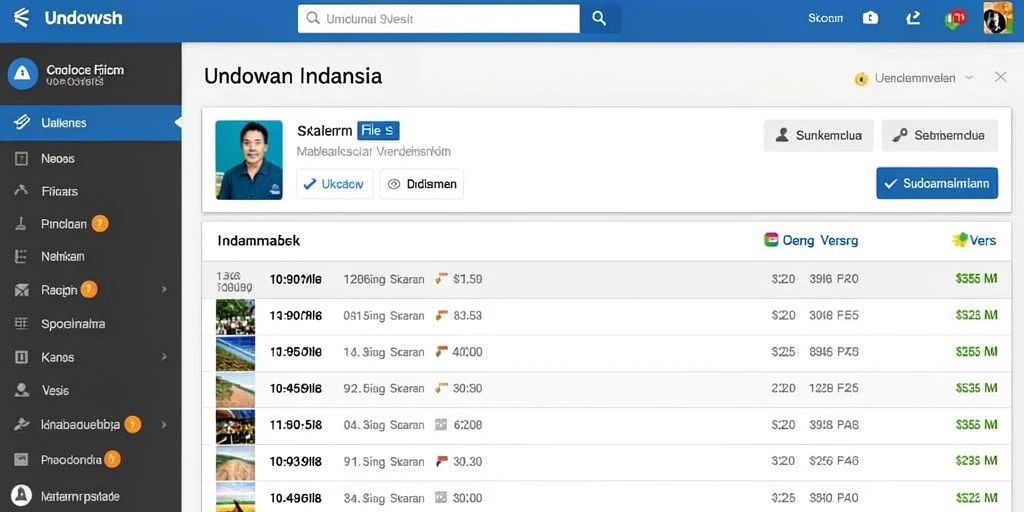The image size is (1024, 512).
Task: Click the 92. Sing Skaran cell
Action: [384, 388]
